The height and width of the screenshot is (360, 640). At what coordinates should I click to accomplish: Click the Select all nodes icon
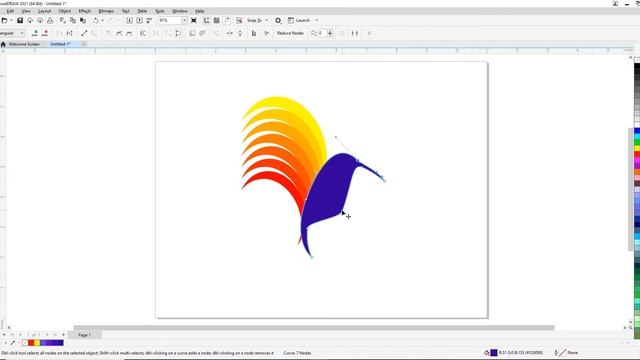(x=267, y=33)
